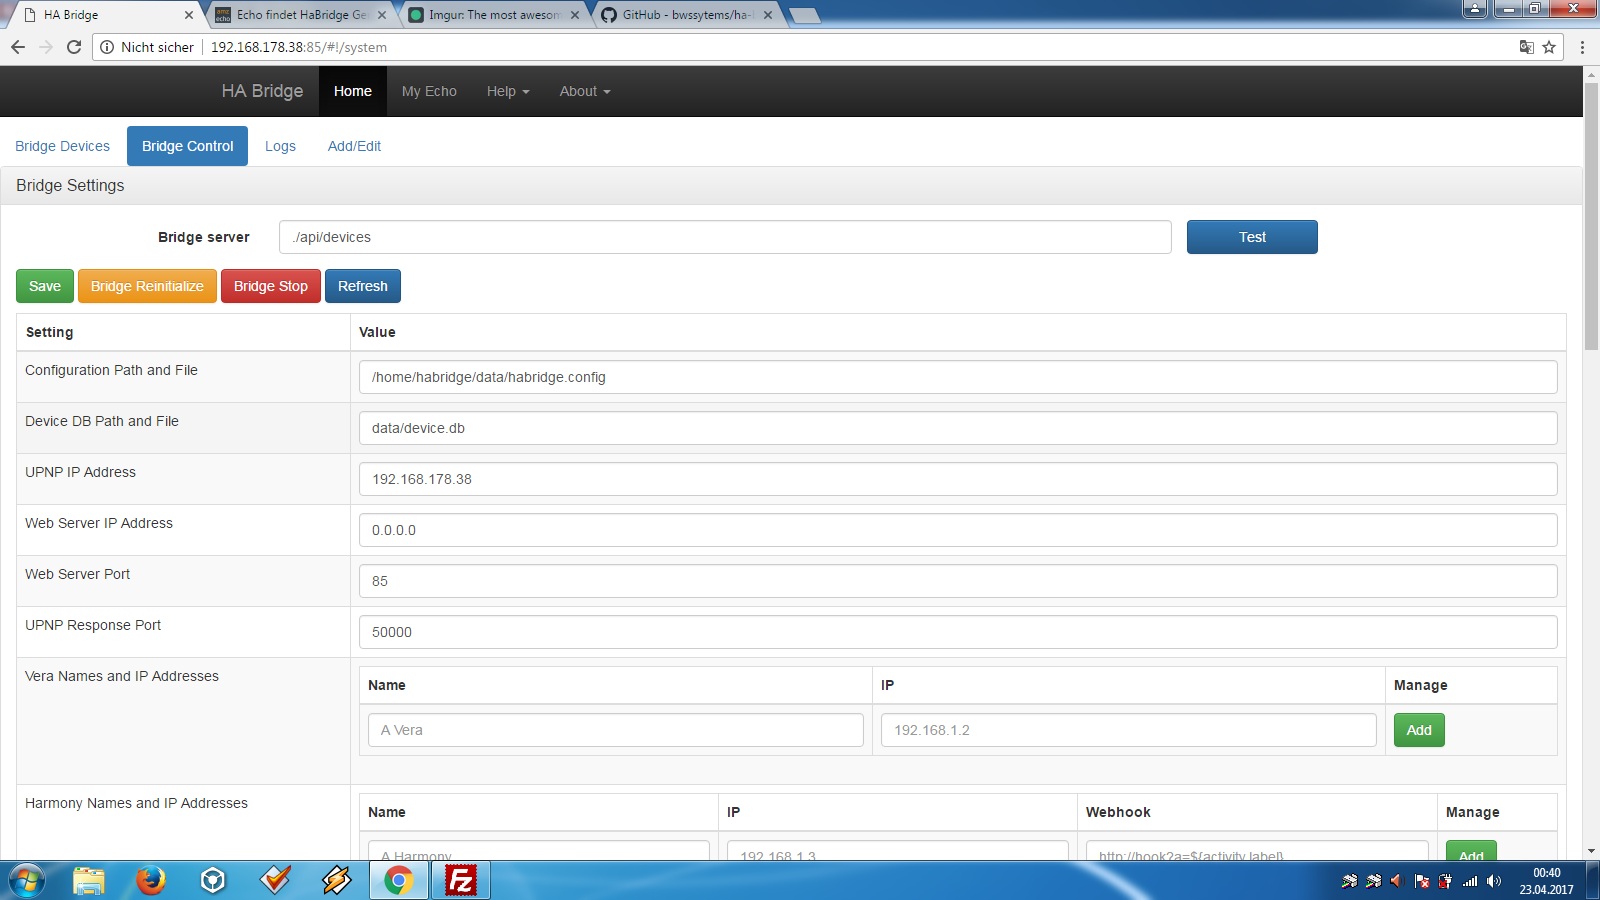Go back to the previous page
Screen dimensions: 1600x900
pyautogui.click(x=18, y=47)
